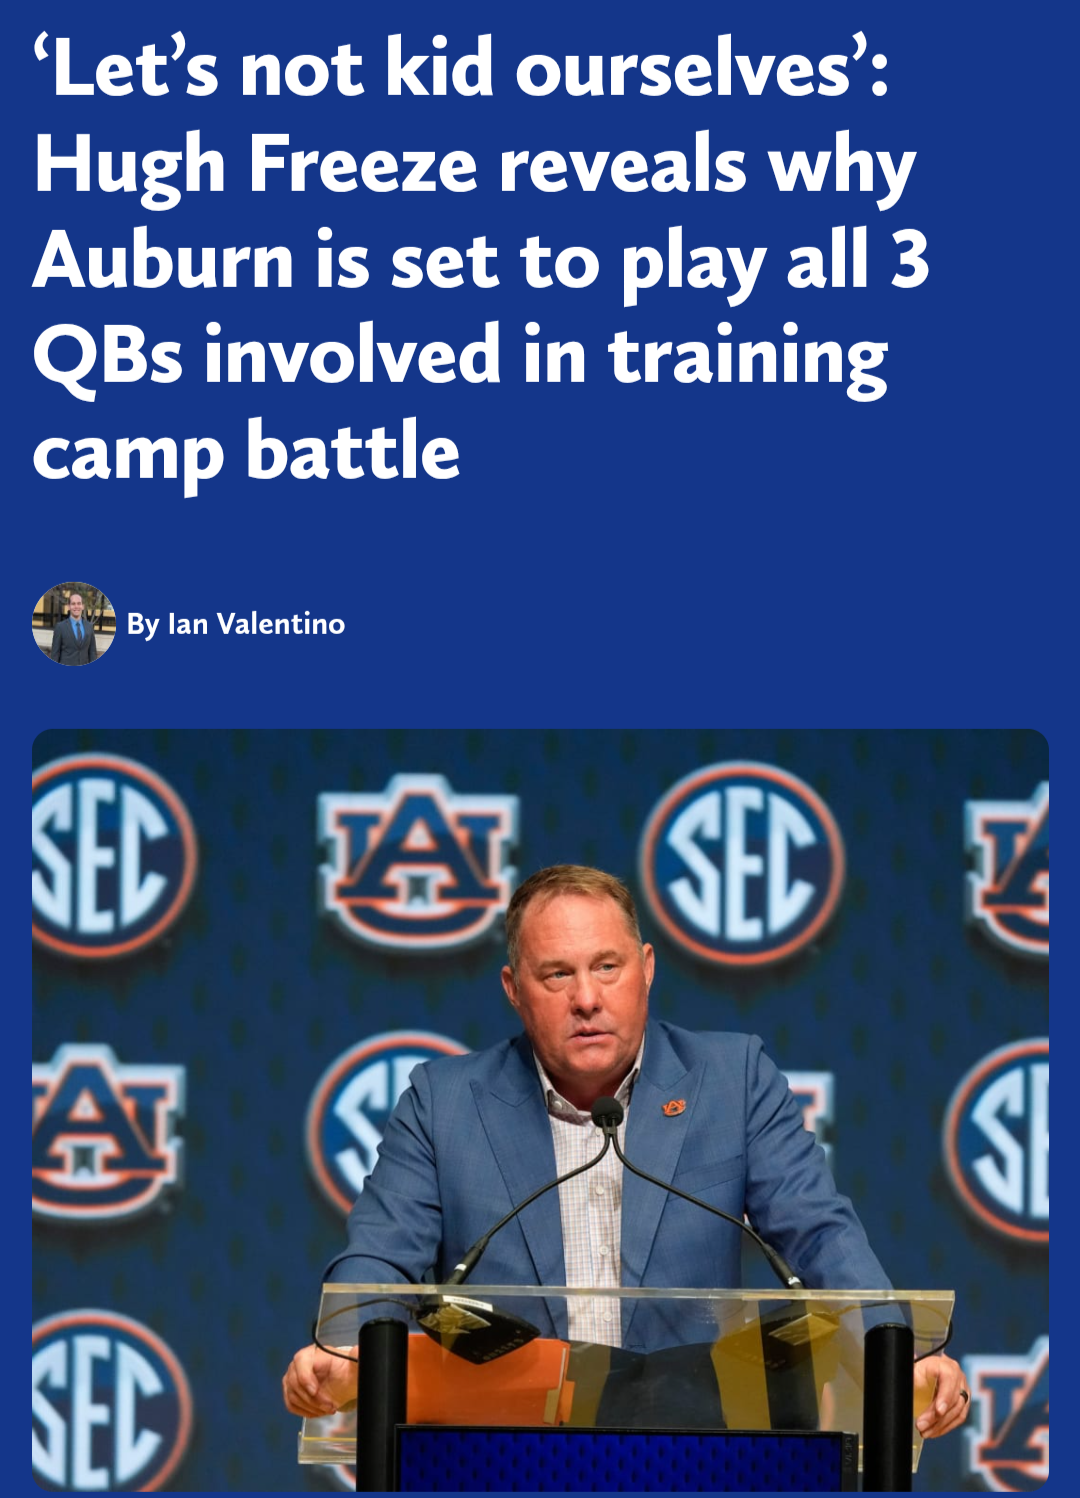1080x1498 pixels.
Task: Click the Auburn AU logo at top center of photo
Action: point(418,862)
